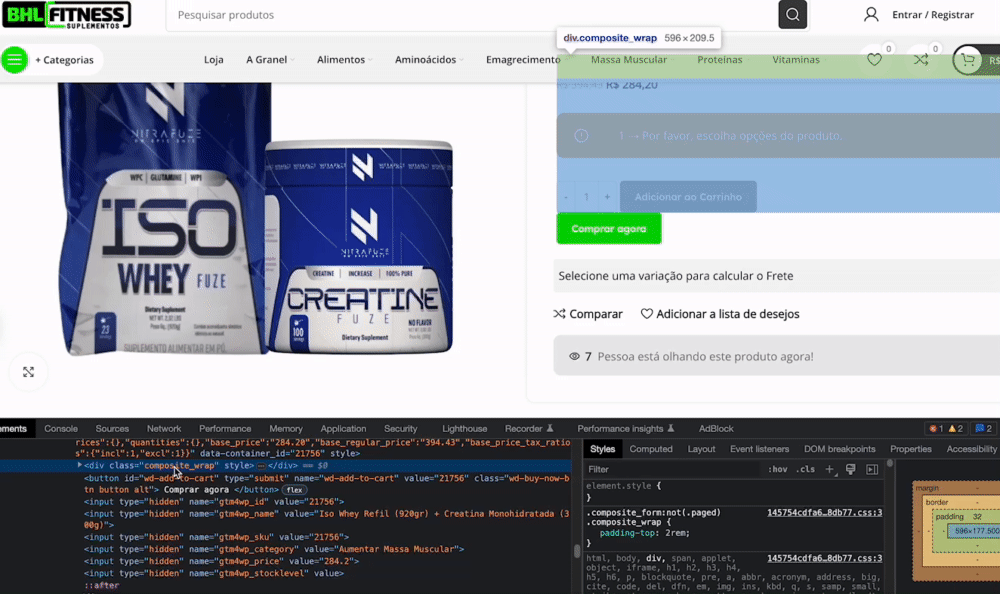
Task: Open the Layout tab
Action: click(x=701, y=449)
